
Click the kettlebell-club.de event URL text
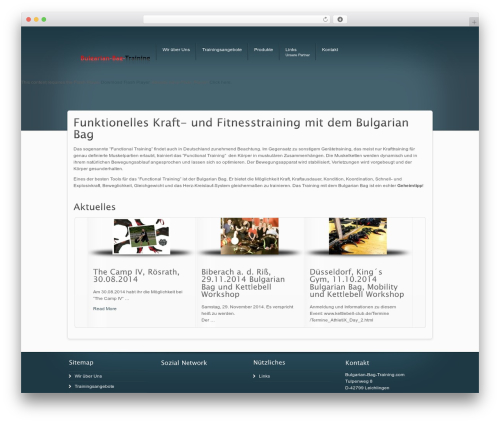click(x=349, y=317)
